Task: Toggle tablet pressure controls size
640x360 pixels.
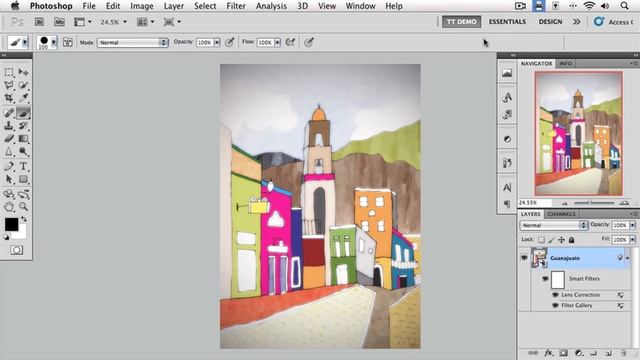Action: tap(309, 42)
